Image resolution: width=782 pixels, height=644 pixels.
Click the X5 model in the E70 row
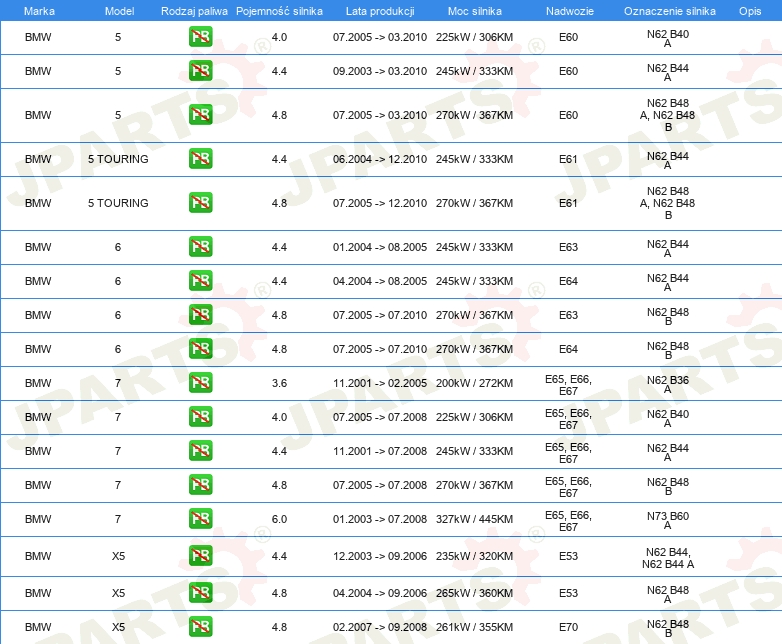[118, 627]
